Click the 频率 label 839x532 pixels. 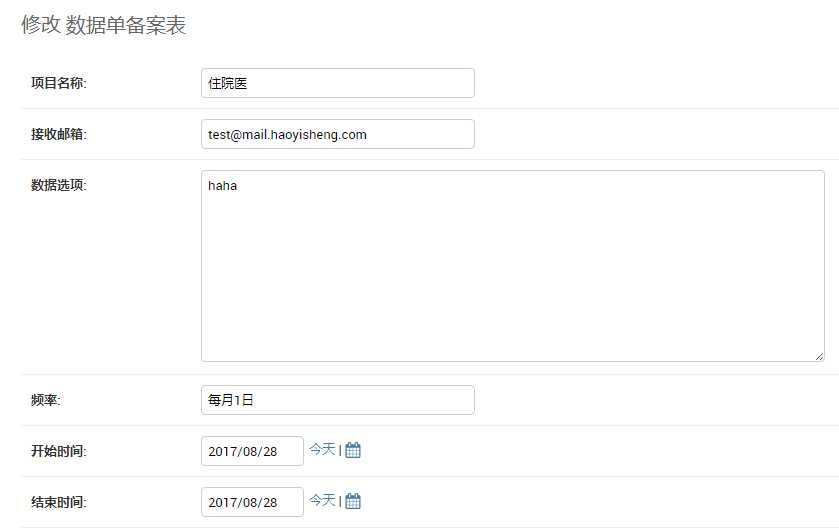(x=45, y=400)
